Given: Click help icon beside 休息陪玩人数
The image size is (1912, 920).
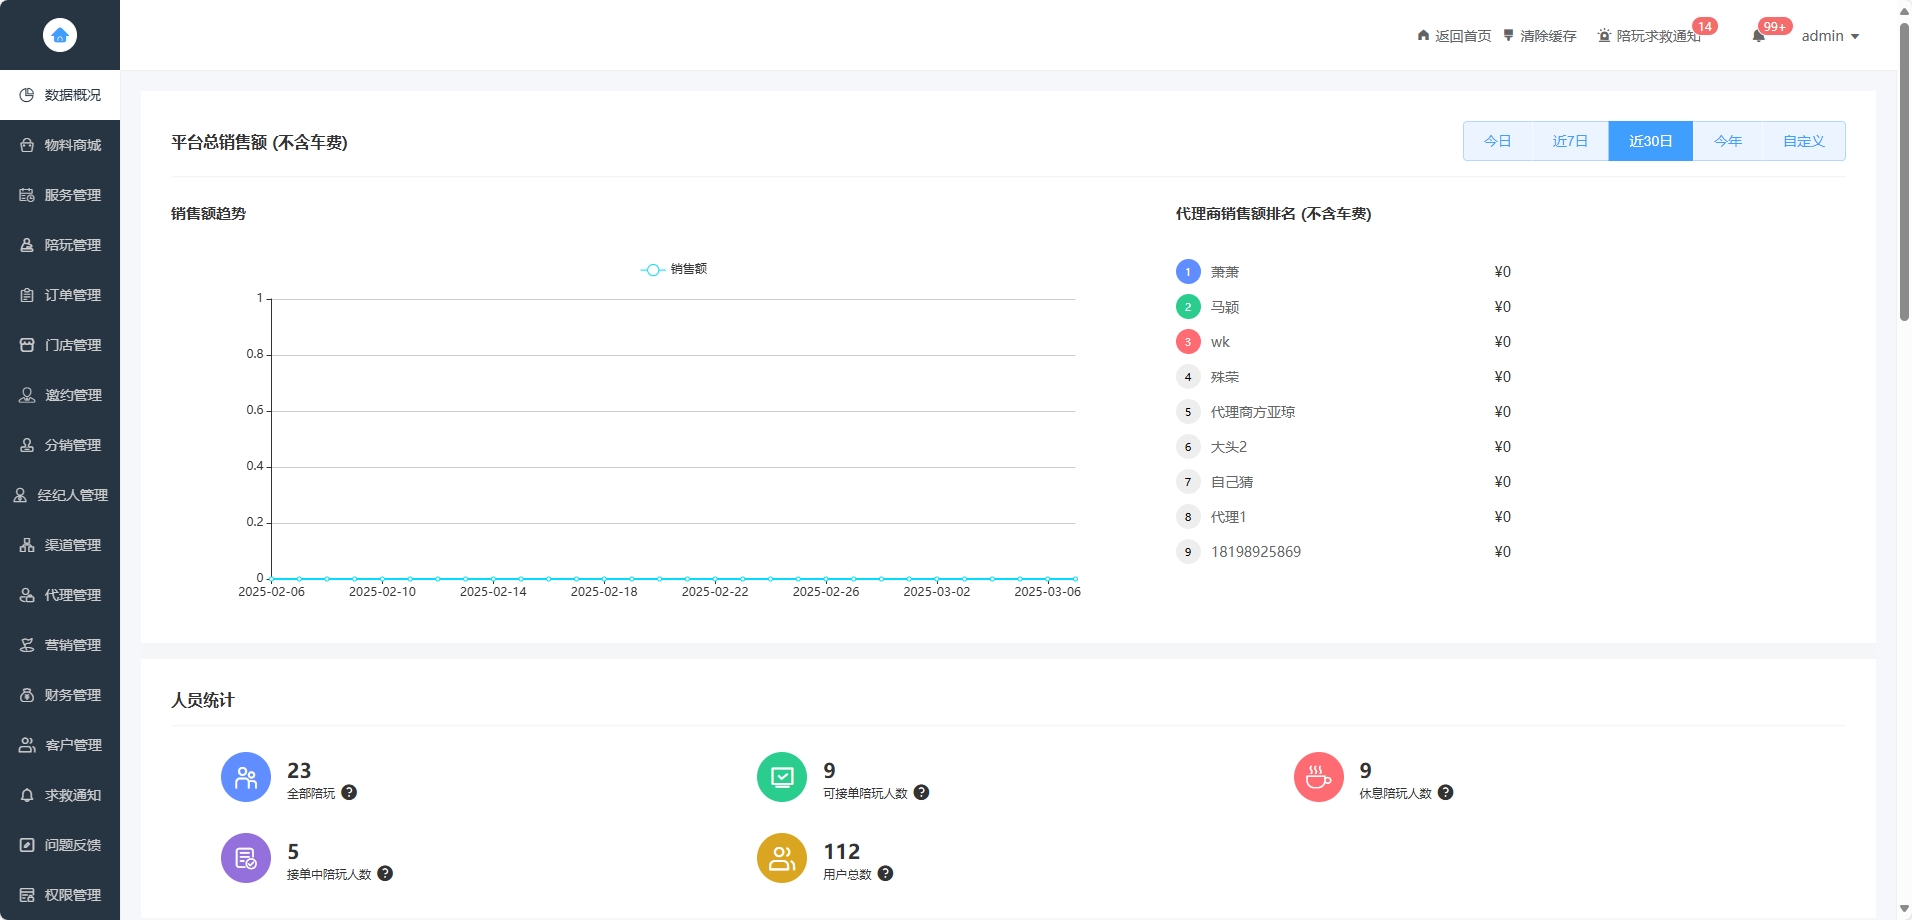Looking at the screenshot, I should 1445,792.
